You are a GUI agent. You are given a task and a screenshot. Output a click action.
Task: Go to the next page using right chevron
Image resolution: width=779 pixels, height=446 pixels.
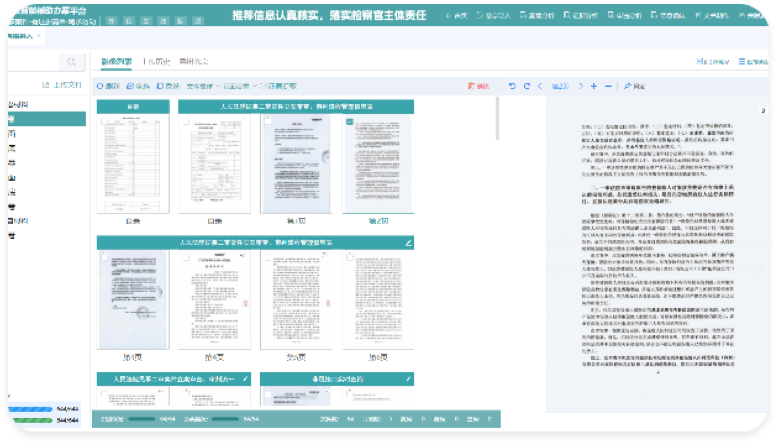click(x=580, y=86)
